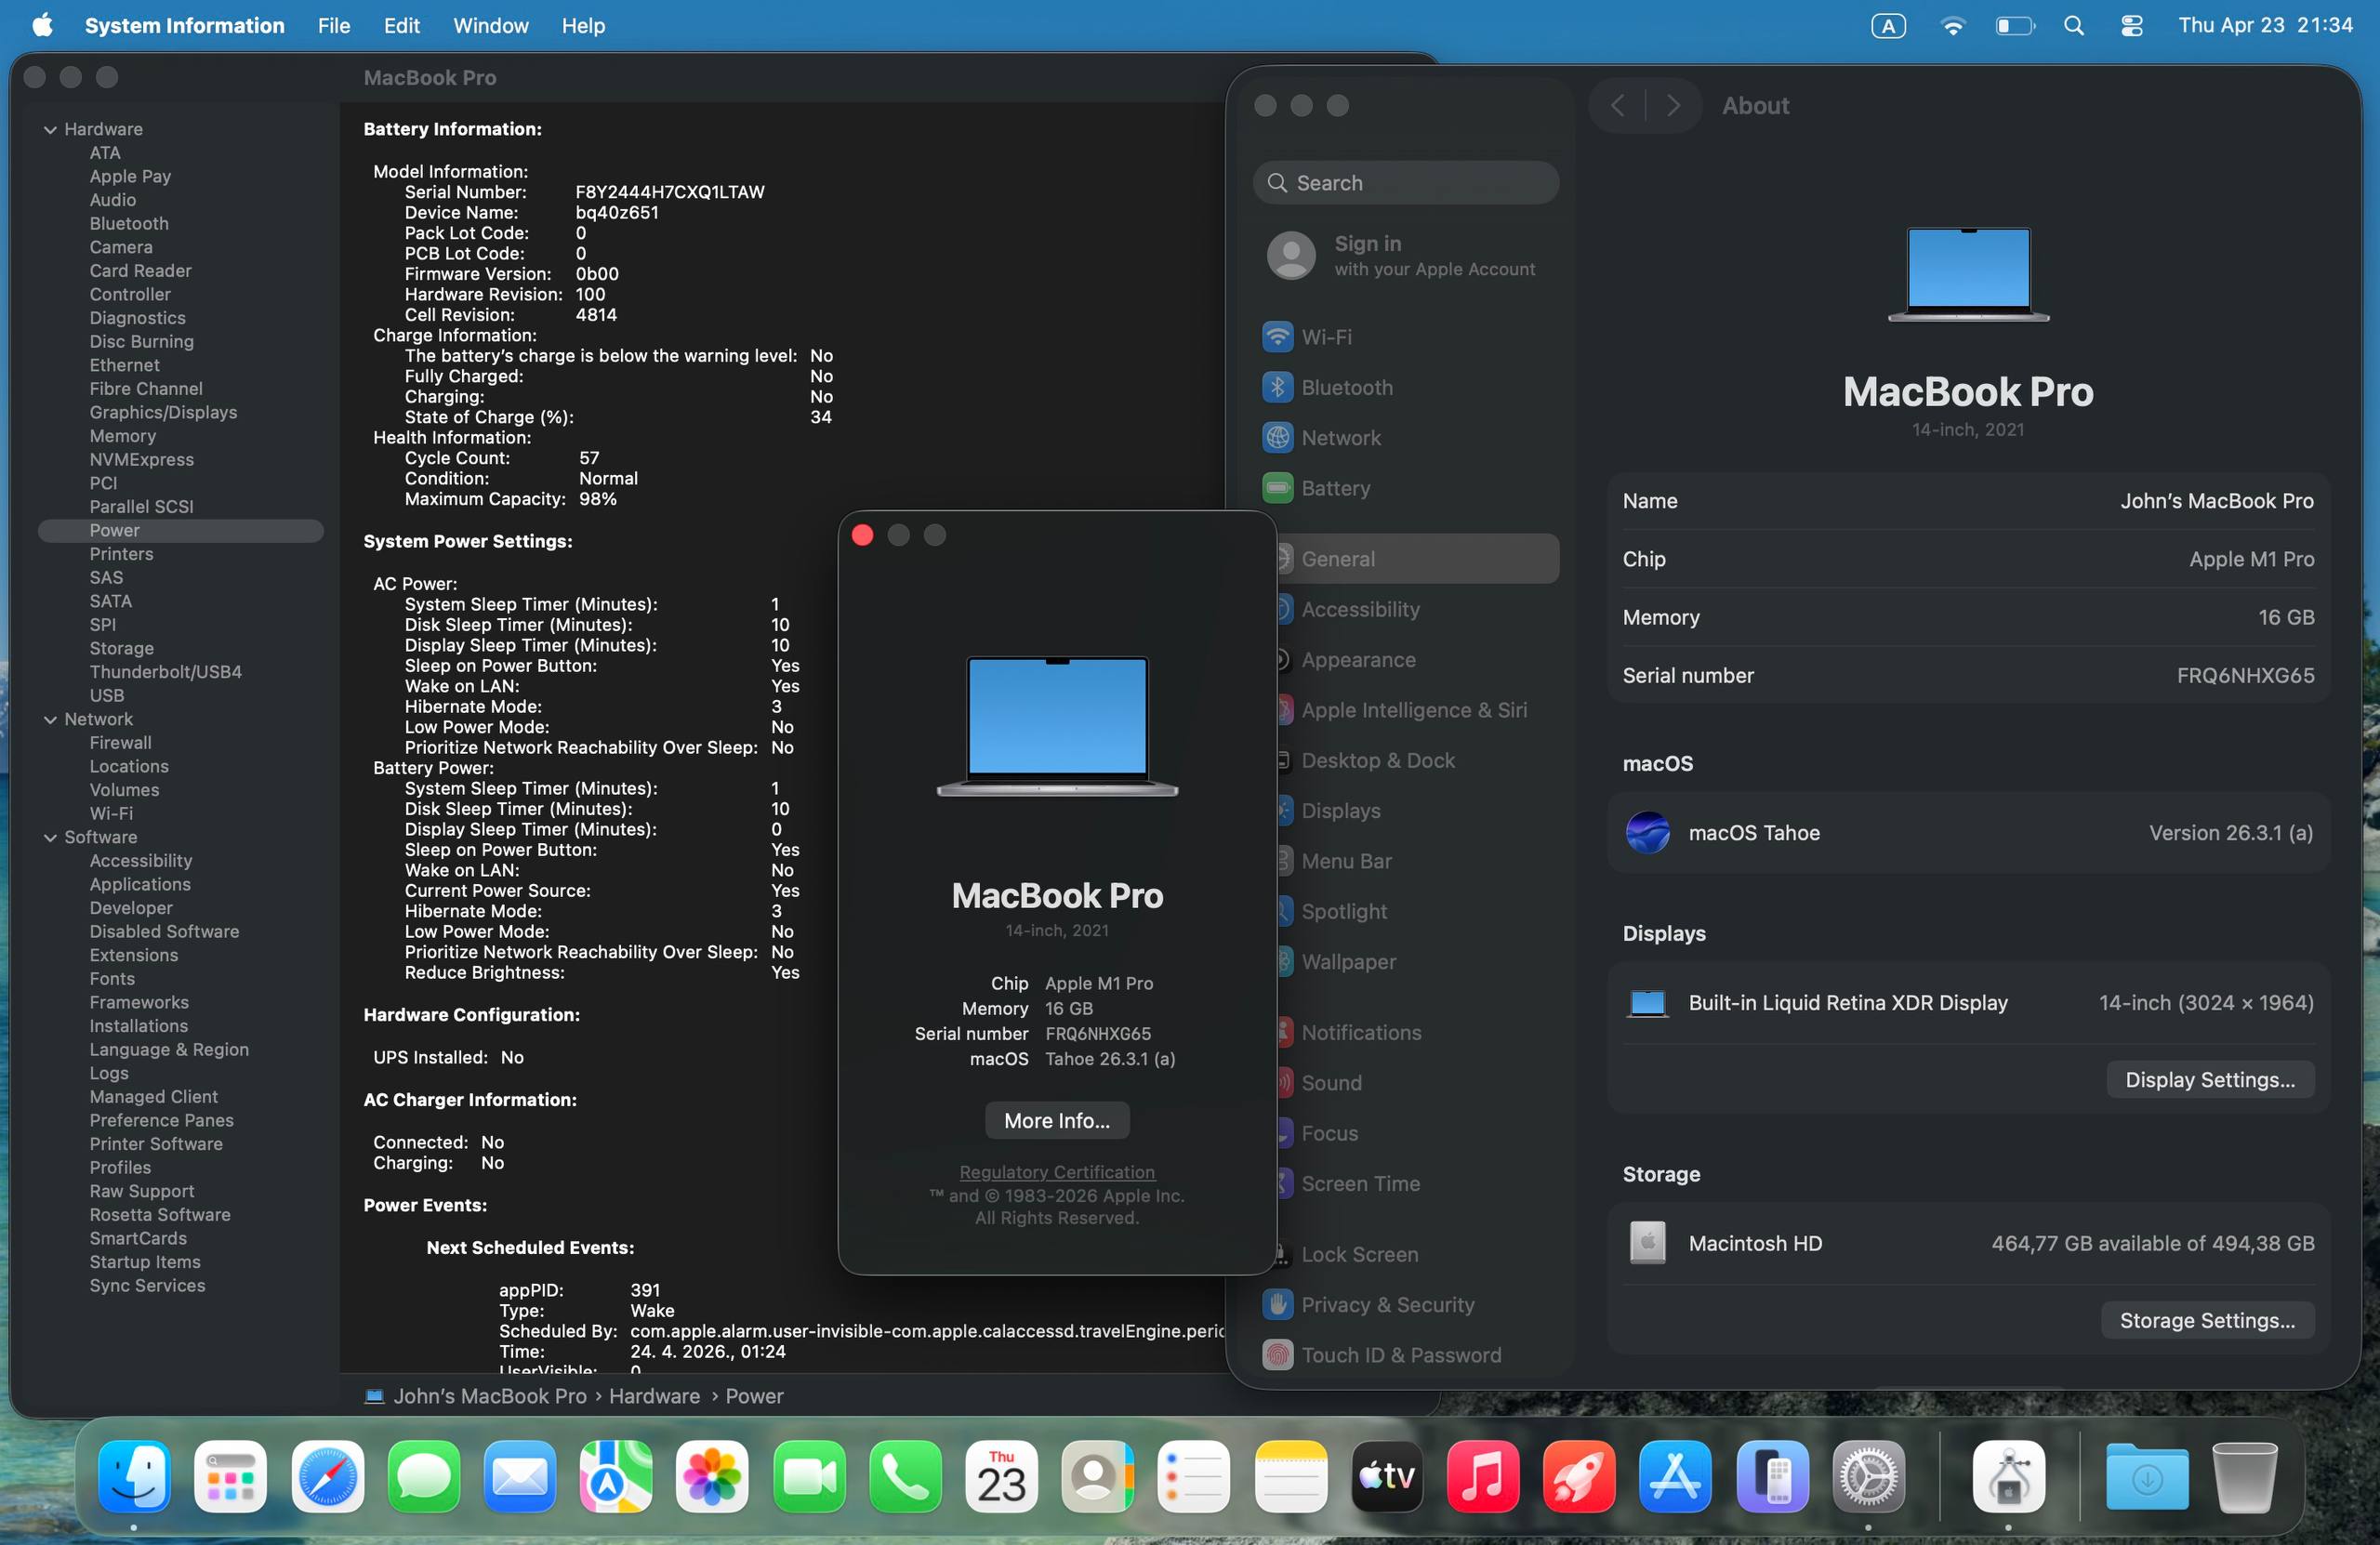Screen dimensions: 2380x1545
Task: Open Launchpad apps icon in Dock
Action: 231,1476
